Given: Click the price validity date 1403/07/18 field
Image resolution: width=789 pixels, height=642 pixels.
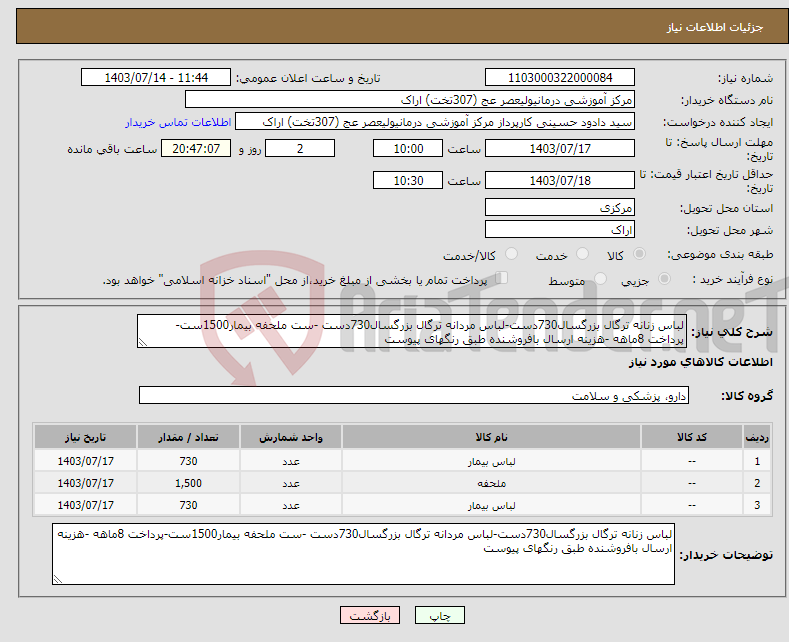Looking at the screenshot, I should (x=560, y=180).
